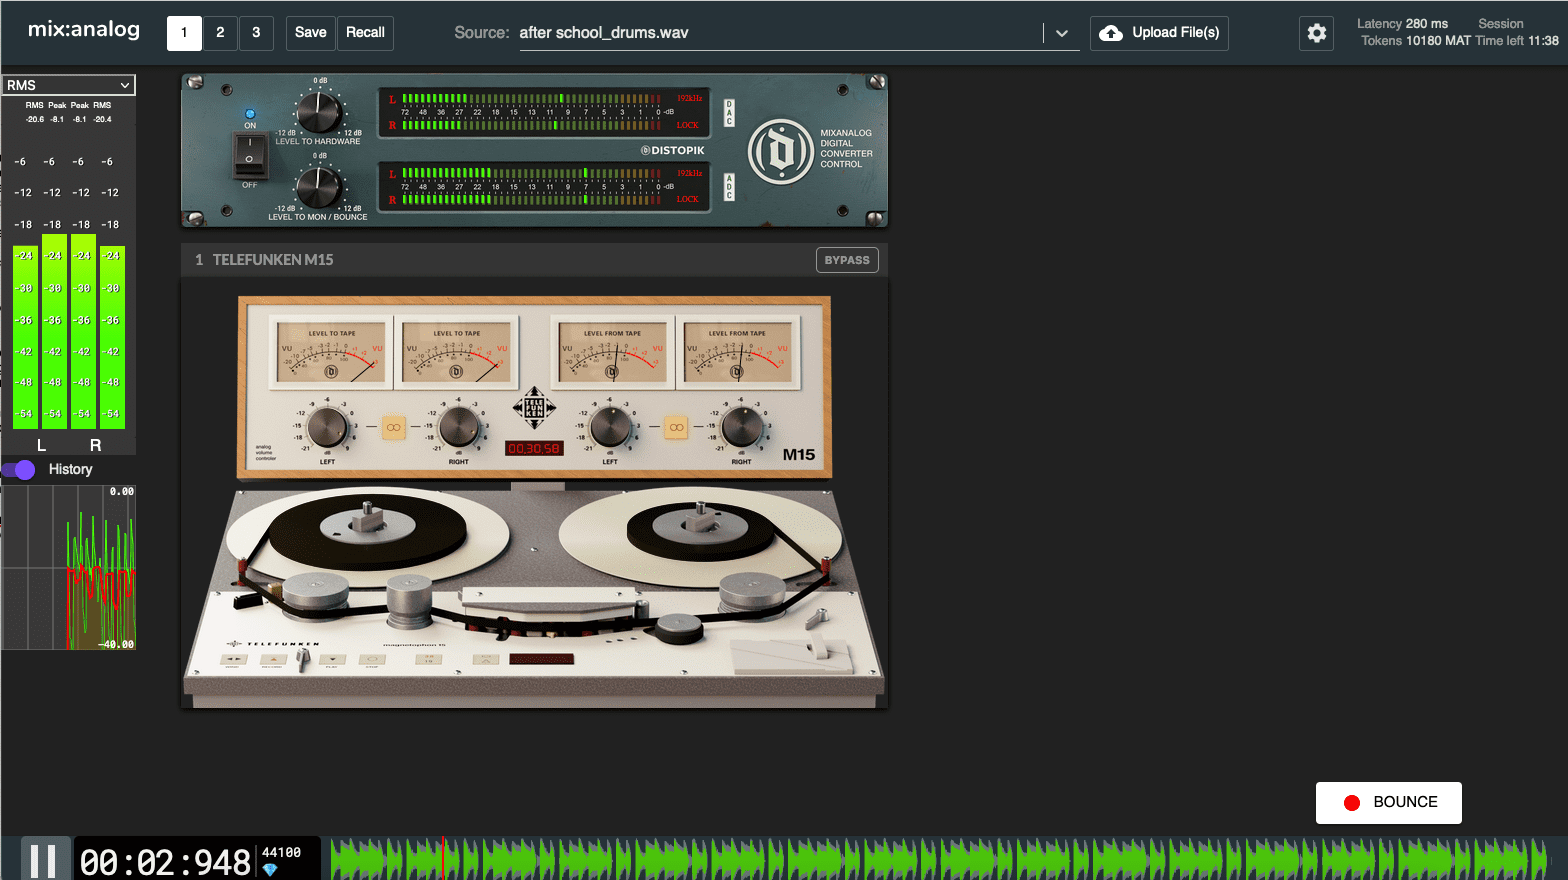Viewport: 1568px width, 880px height.
Task: Click the upload cloud icon
Action: coord(1111,33)
